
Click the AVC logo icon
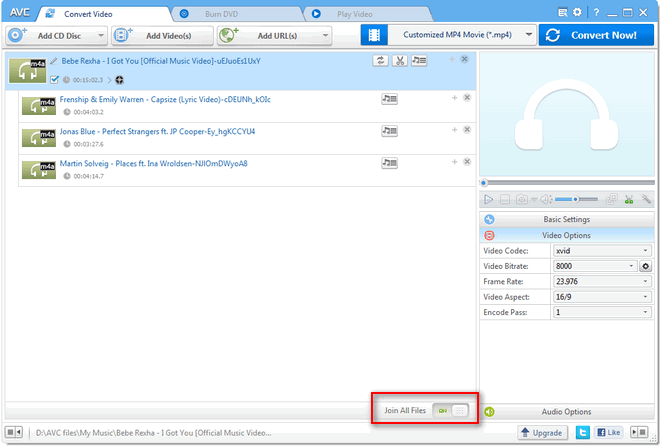(x=19, y=13)
